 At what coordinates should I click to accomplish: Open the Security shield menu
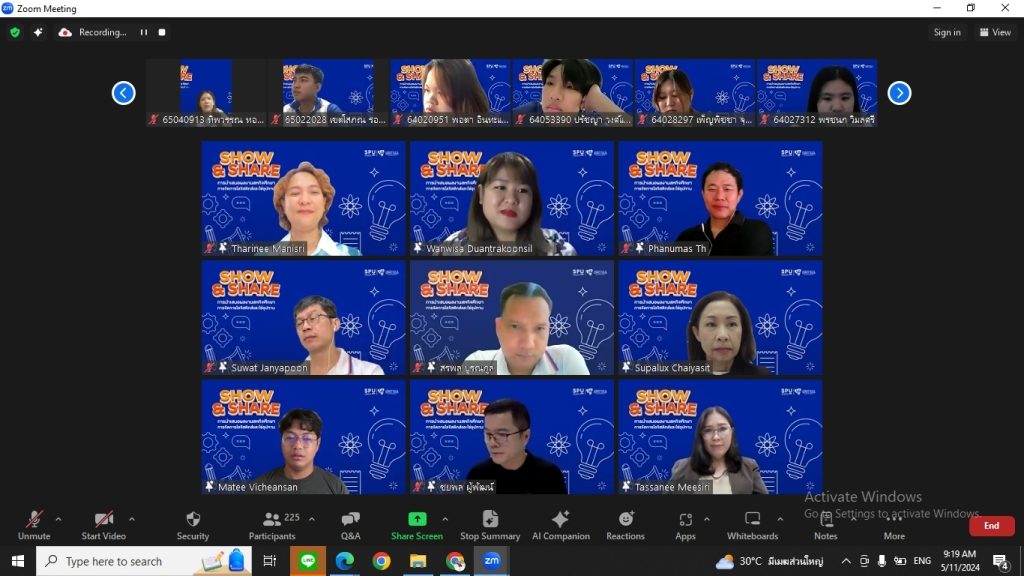(193, 526)
